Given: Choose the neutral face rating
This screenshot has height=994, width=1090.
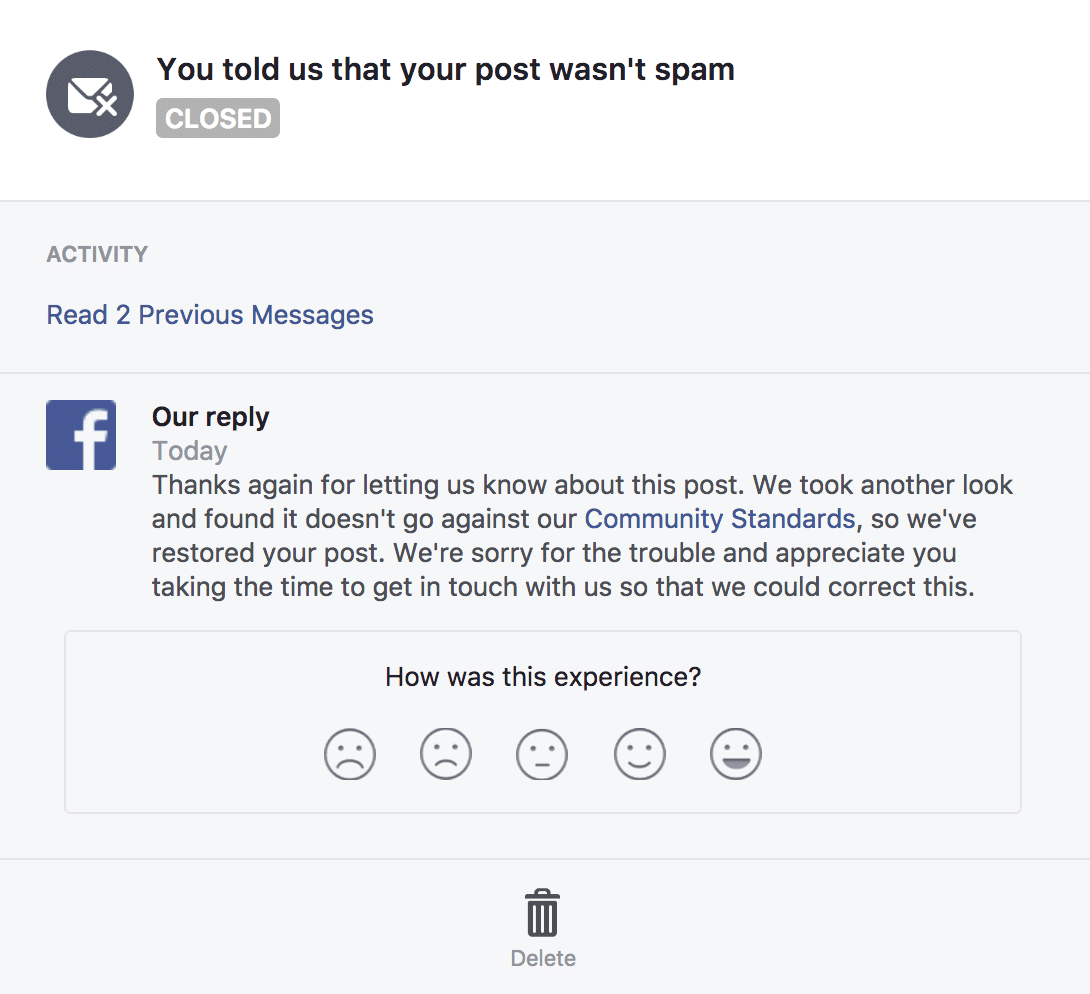Looking at the screenshot, I should 542,754.
